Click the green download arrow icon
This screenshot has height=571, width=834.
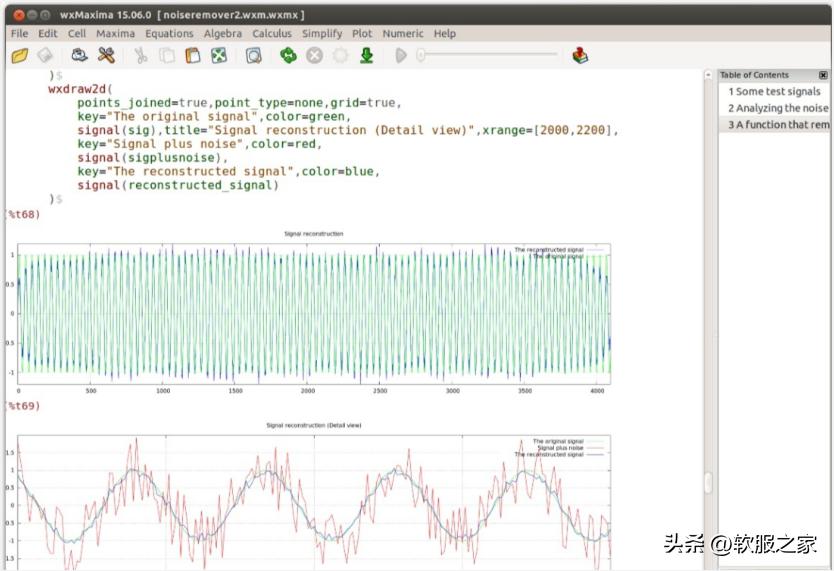pos(367,56)
